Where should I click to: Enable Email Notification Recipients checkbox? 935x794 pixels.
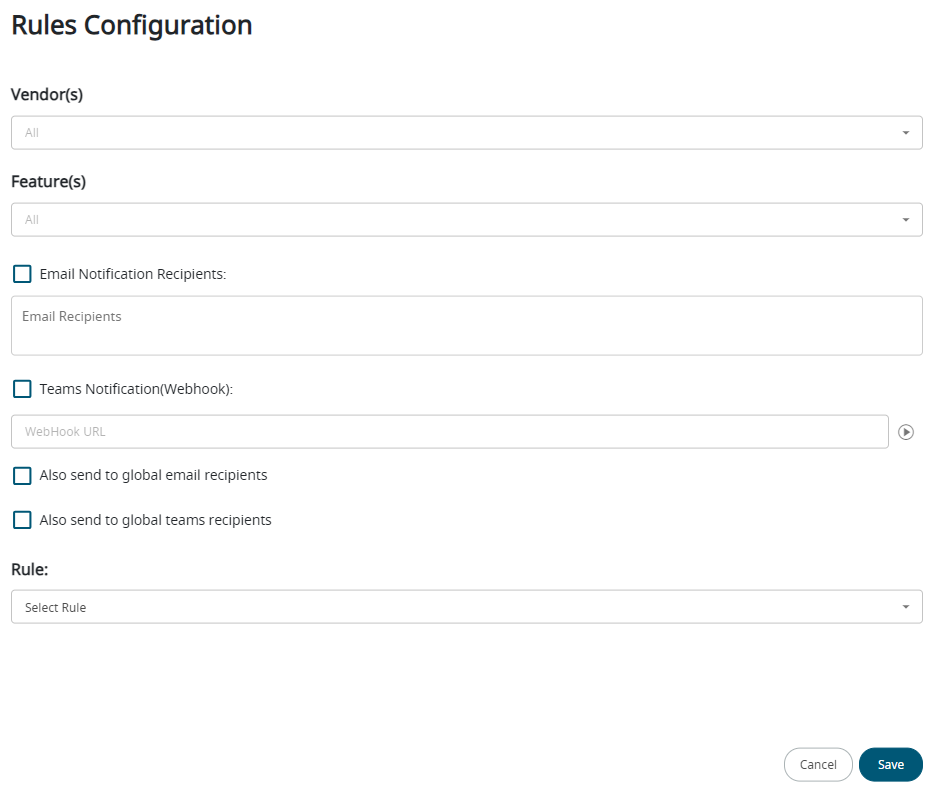pyautogui.click(x=22, y=274)
